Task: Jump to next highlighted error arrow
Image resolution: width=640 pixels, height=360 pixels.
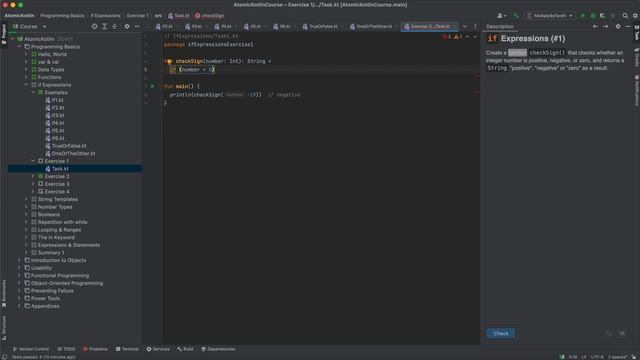Action: (475, 37)
